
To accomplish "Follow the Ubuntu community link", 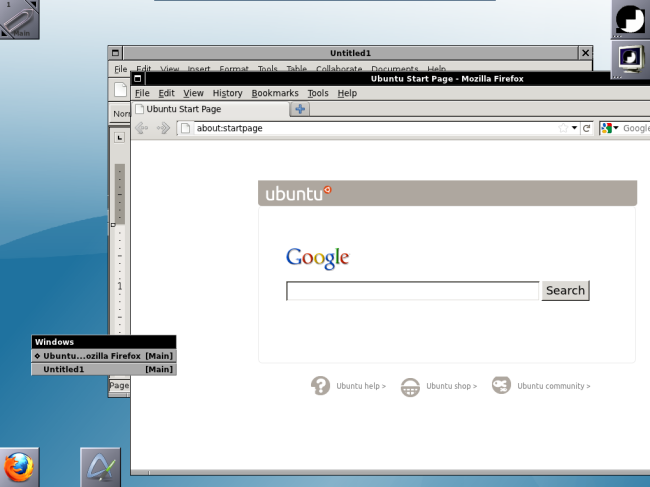I will click(x=553, y=386).
